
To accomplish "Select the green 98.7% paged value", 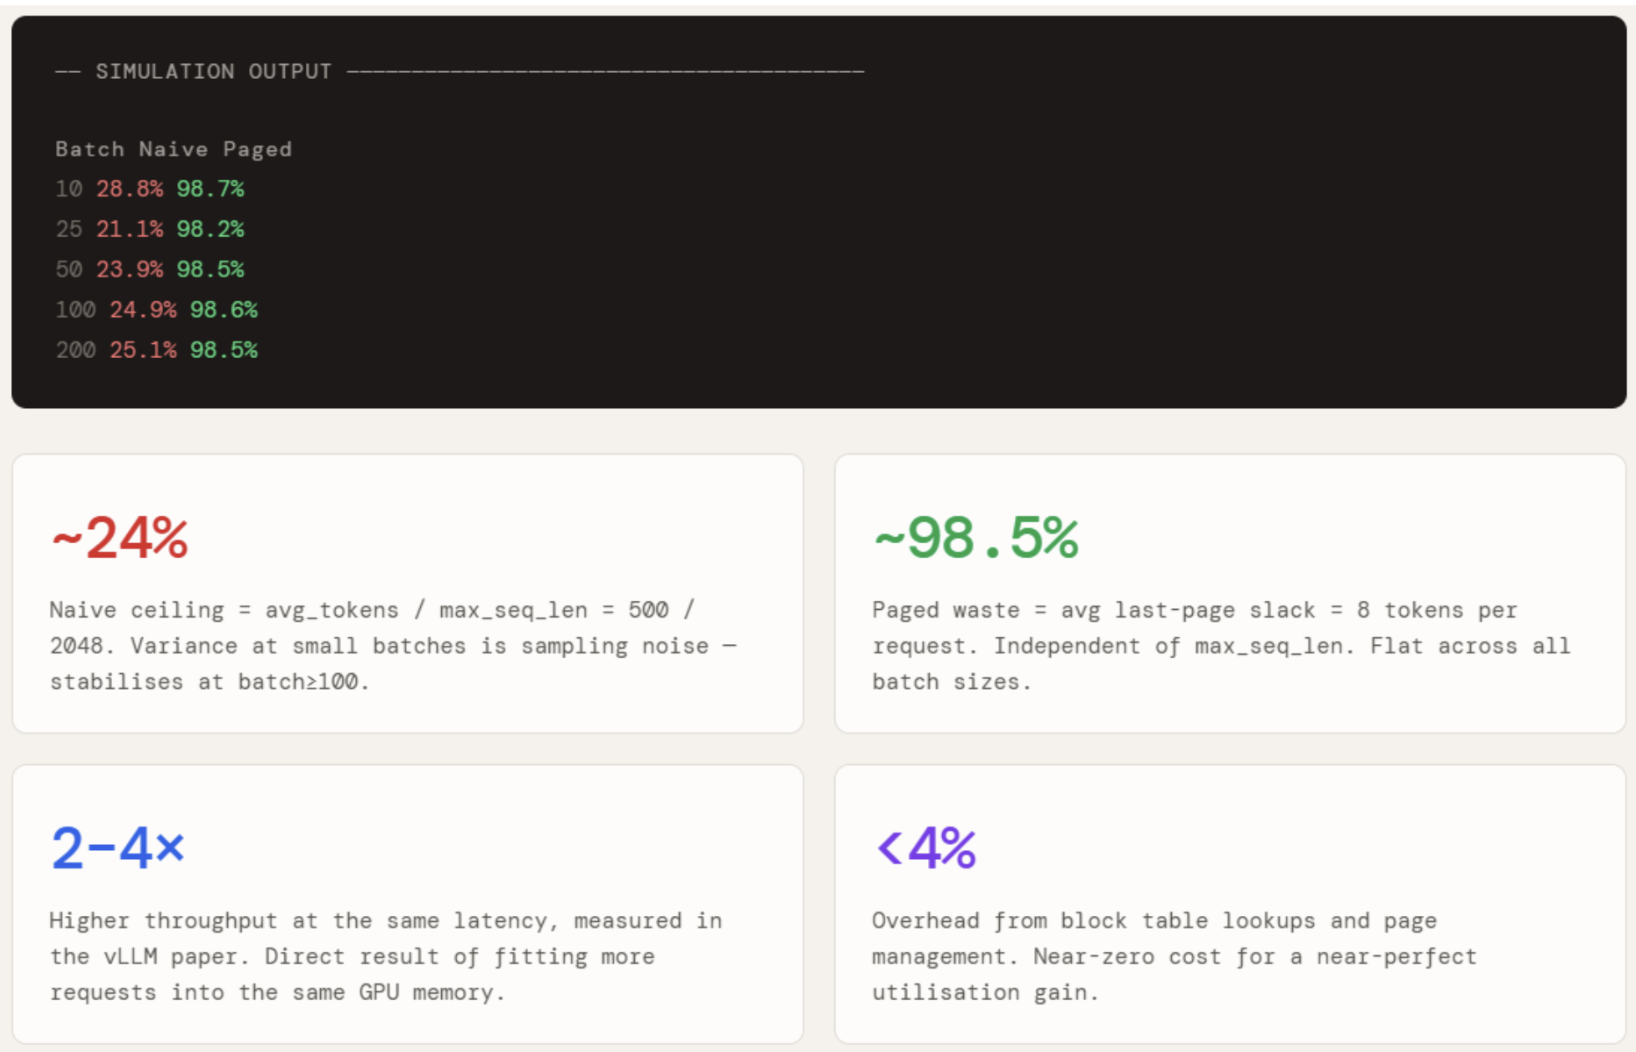I will tap(210, 189).
